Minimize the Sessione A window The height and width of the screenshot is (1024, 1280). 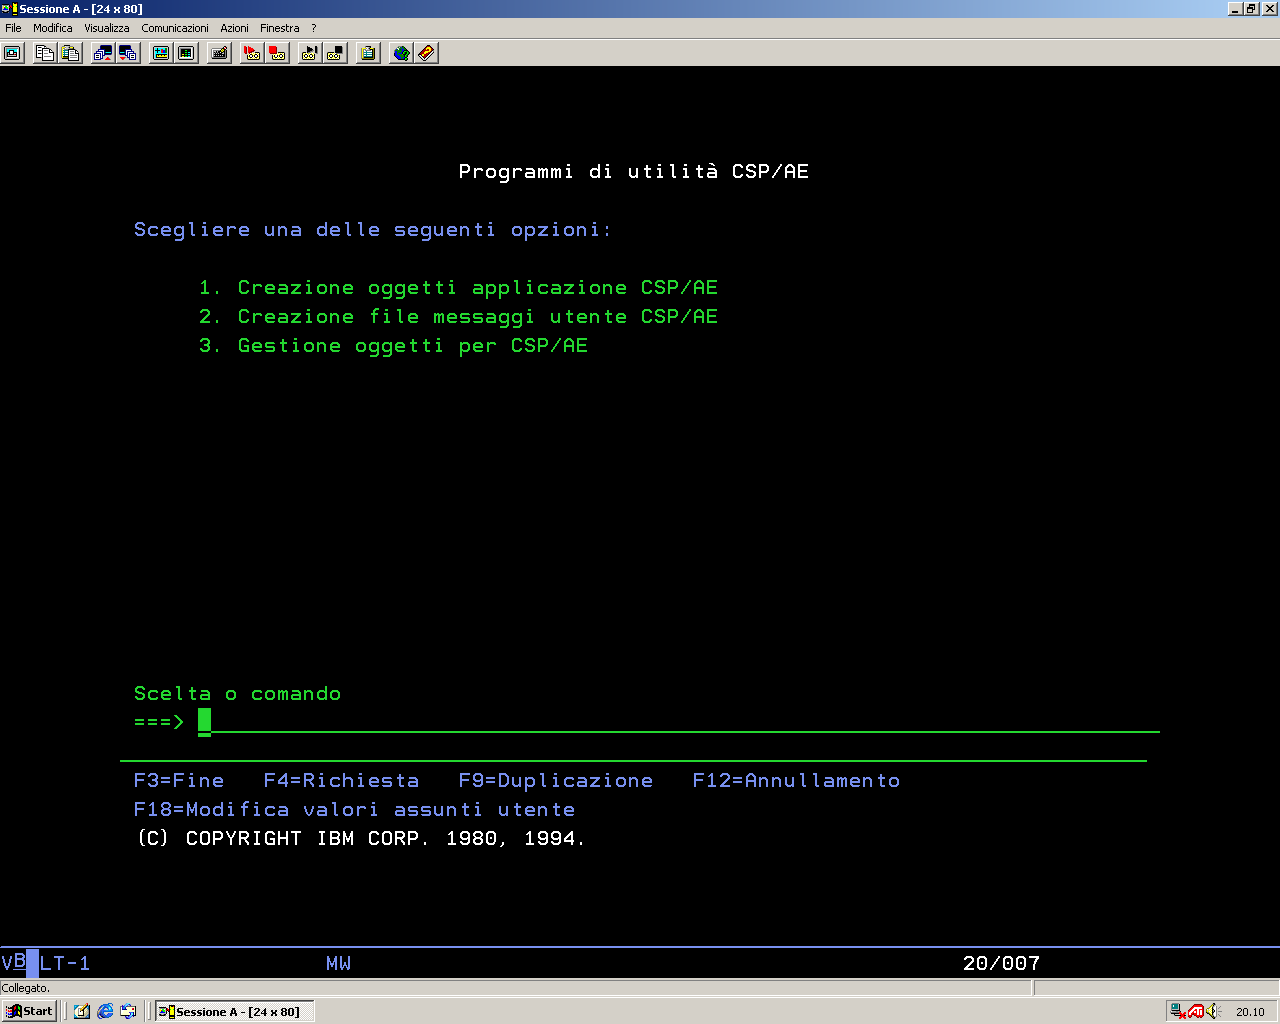[x=1235, y=9]
